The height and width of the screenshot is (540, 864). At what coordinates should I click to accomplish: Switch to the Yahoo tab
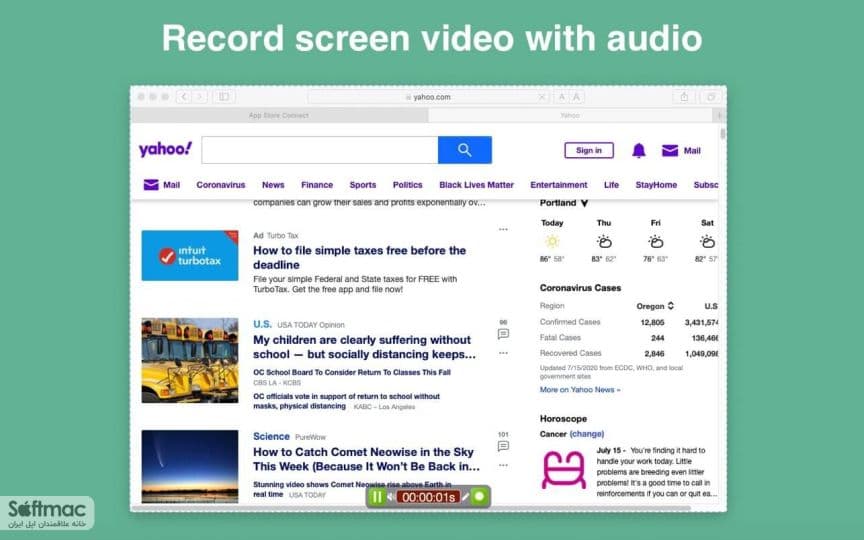point(570,115)
